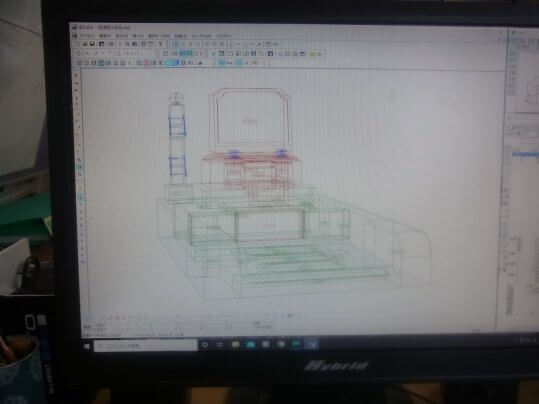Open the File menu in the menu bar
Screen dimensions: 539x404
[x=86, y=35]
